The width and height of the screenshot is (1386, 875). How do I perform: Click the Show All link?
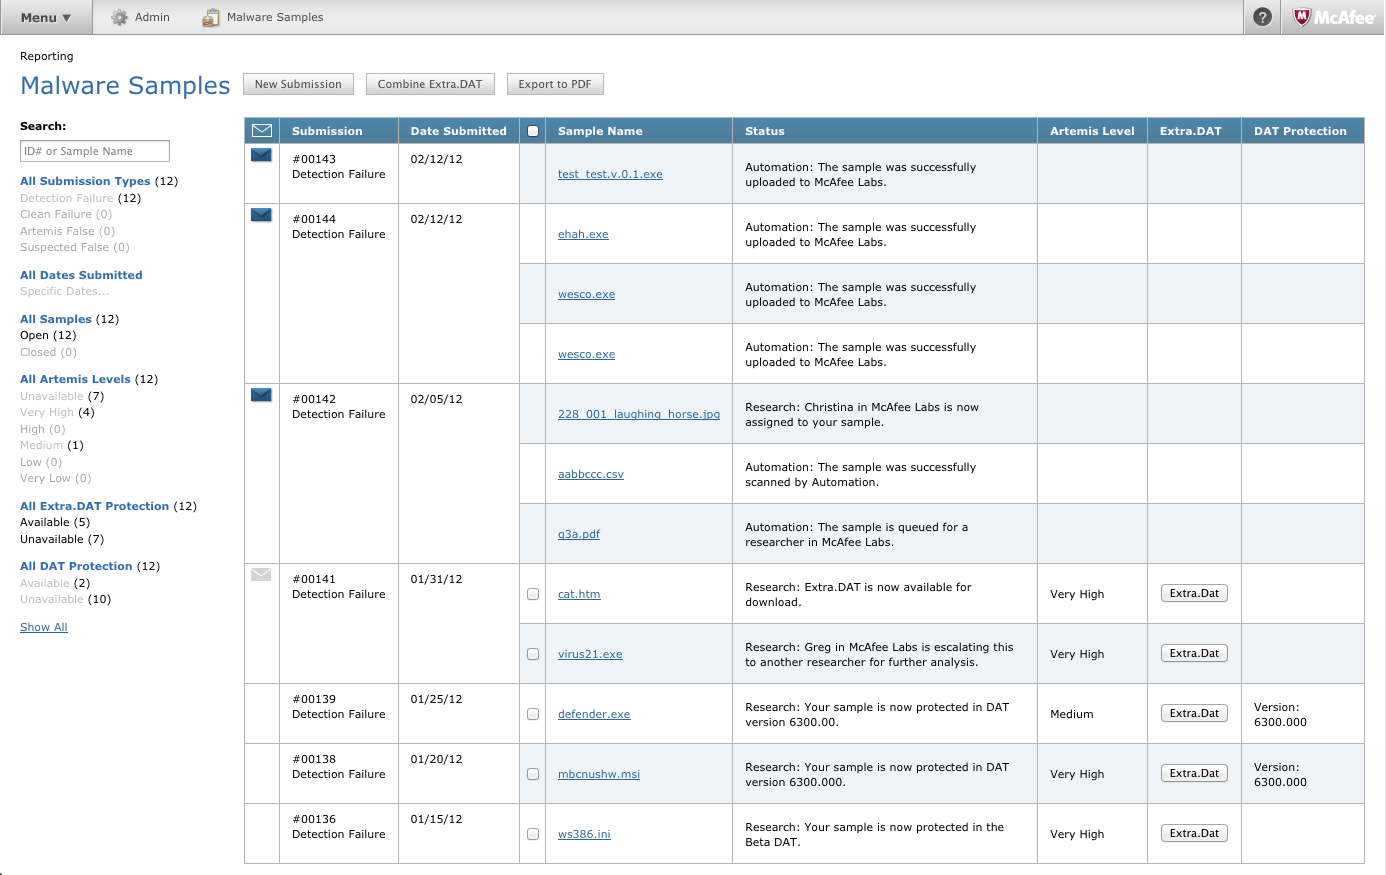(44, 627)
